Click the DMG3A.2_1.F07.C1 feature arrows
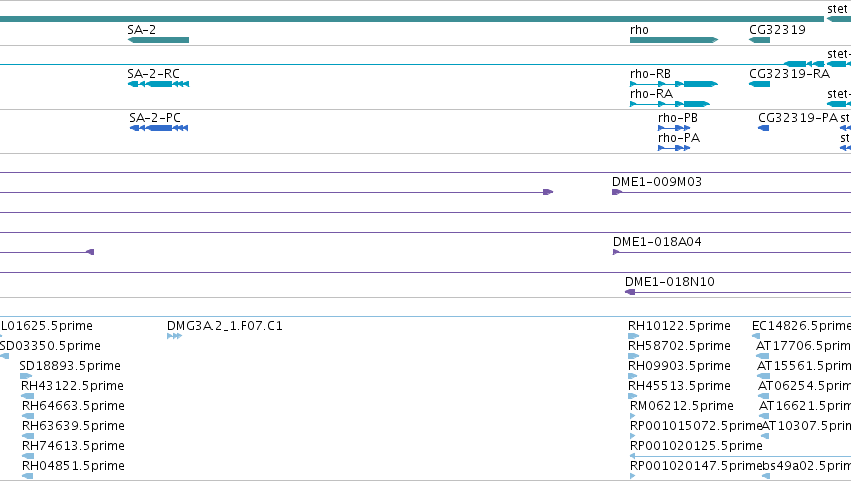This screenshot has height=481, width=851. (x=174, y=336)
